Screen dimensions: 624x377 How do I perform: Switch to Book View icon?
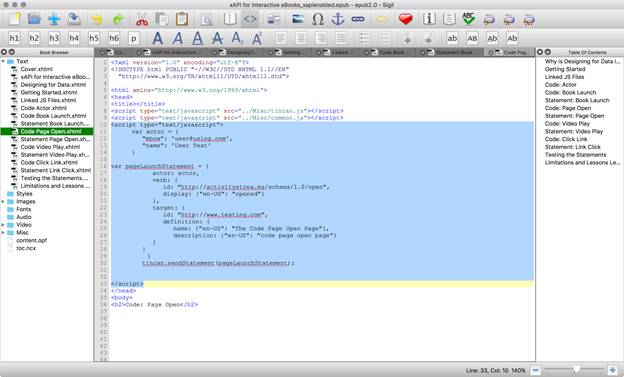(230, 19)
